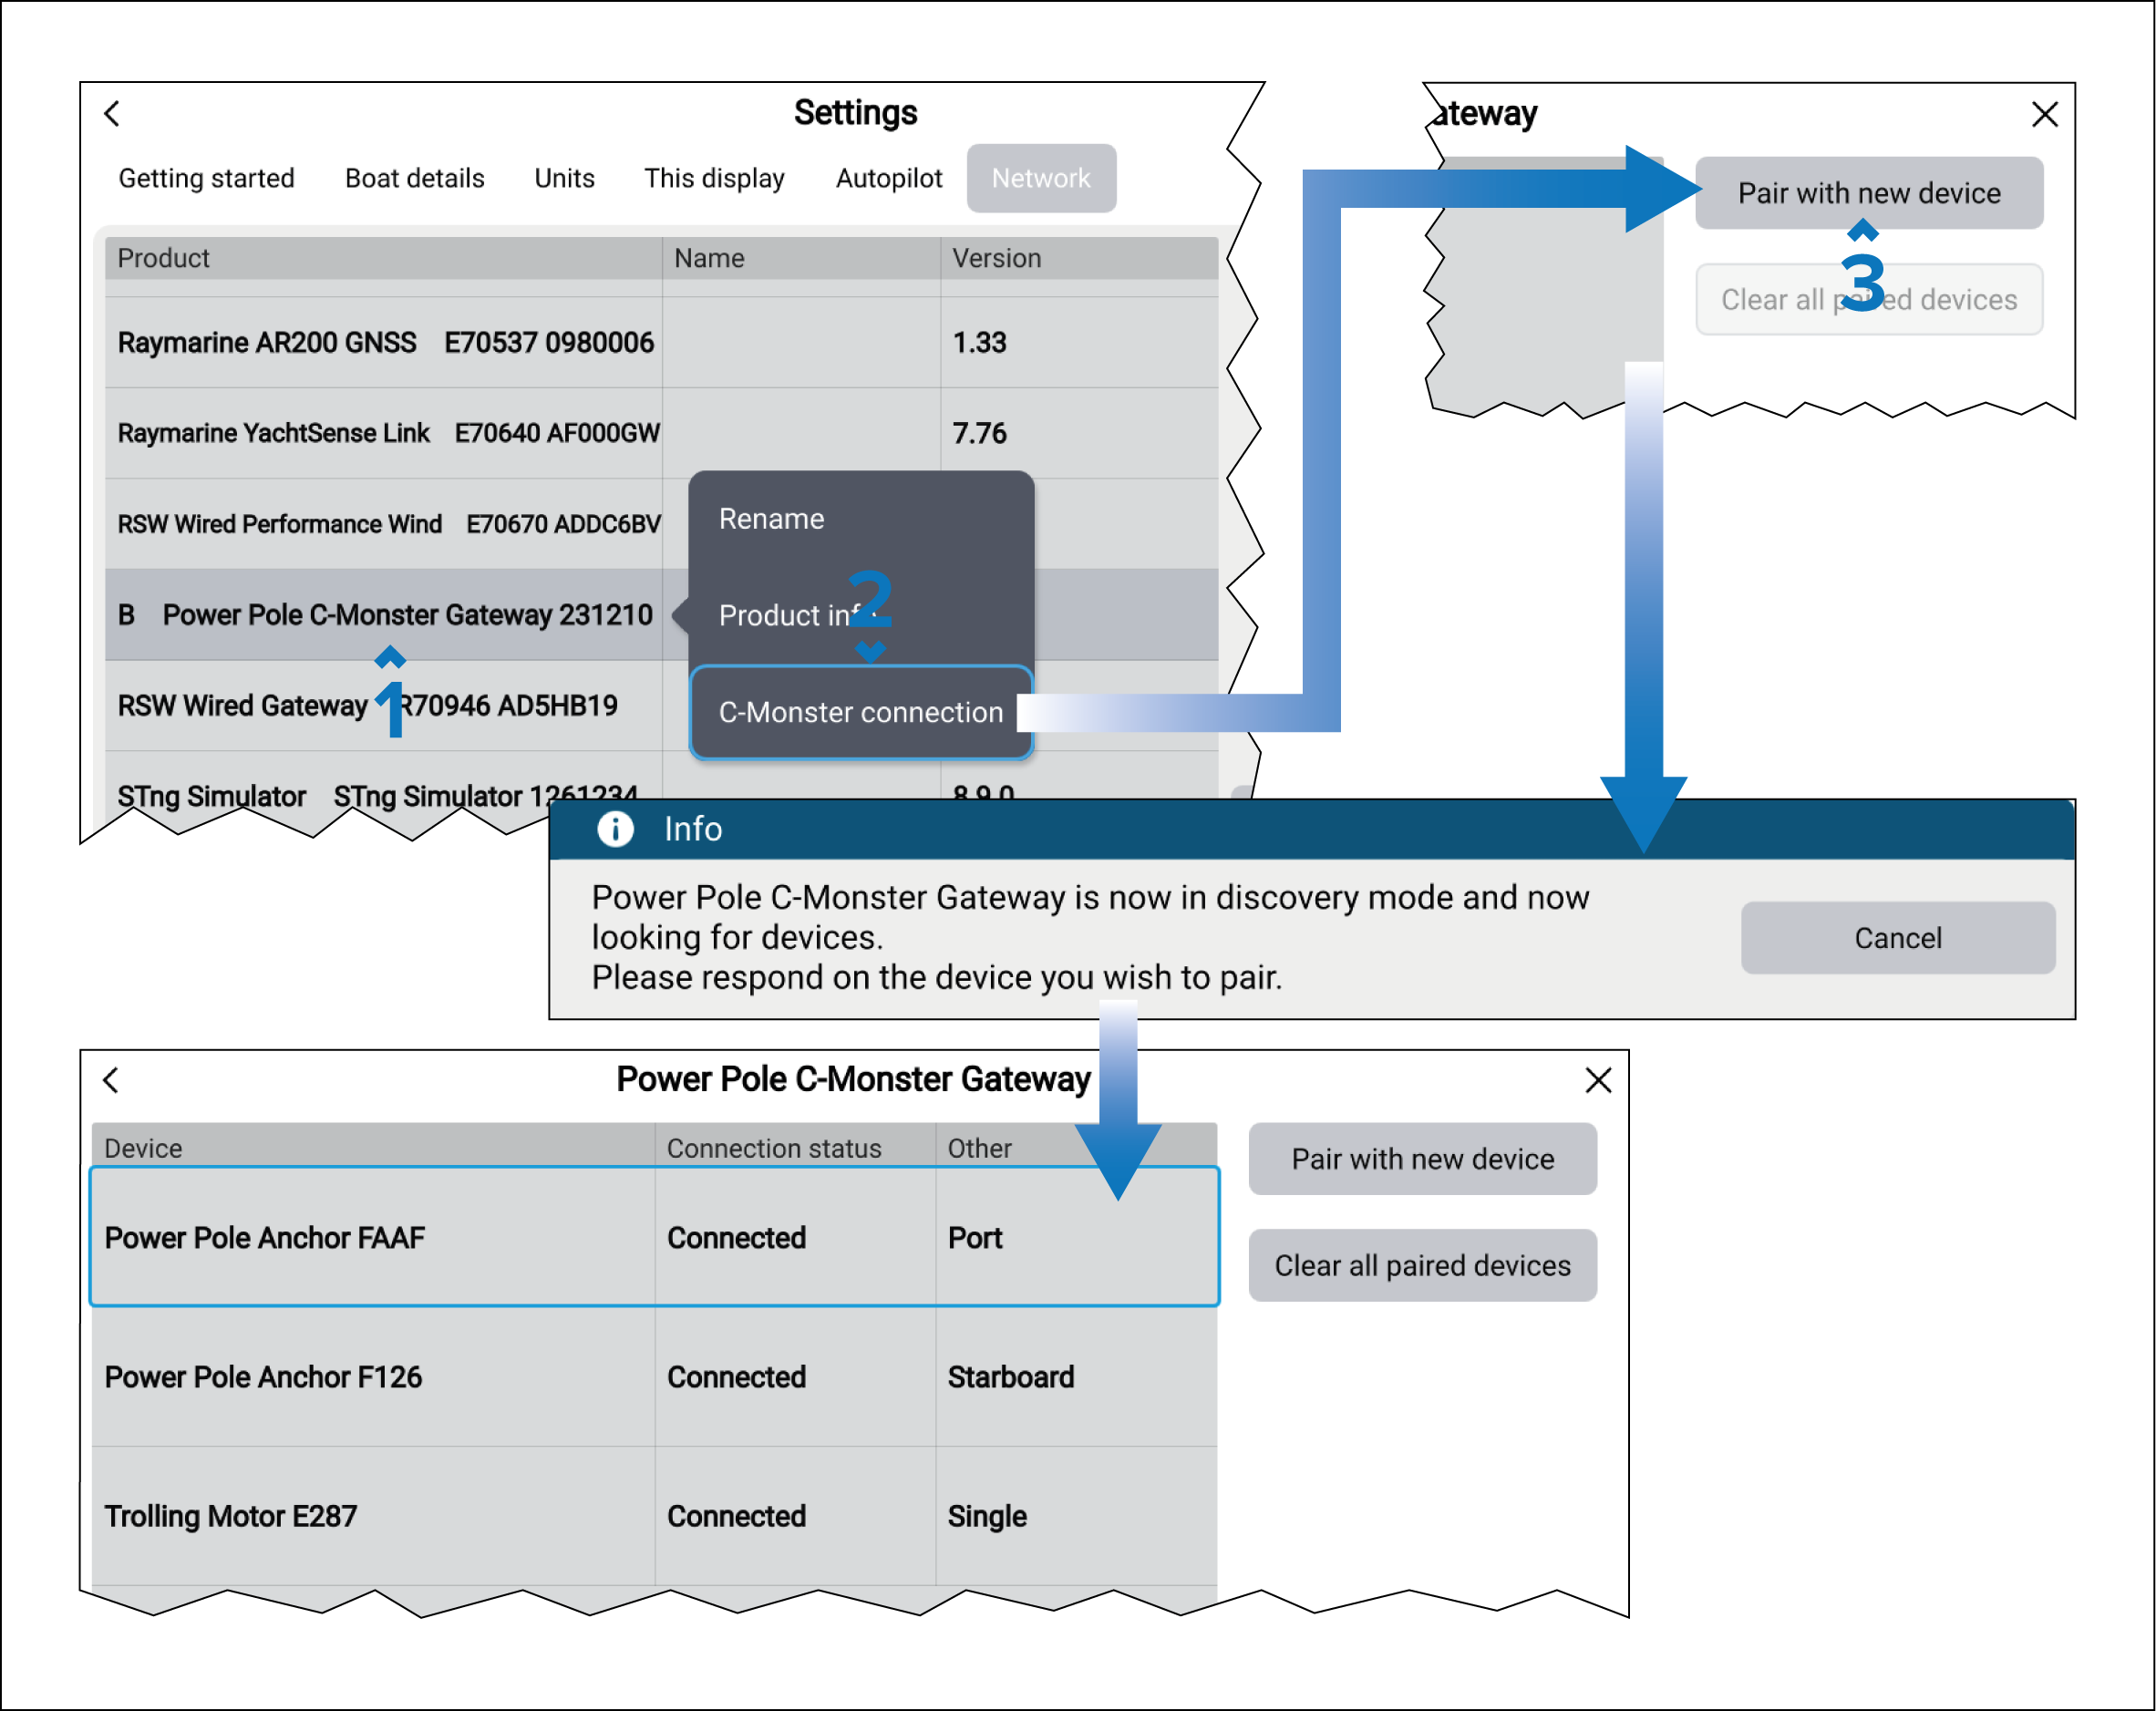
Task: Select C-Monster connection menu entry
Action: (x=860, y=712)
